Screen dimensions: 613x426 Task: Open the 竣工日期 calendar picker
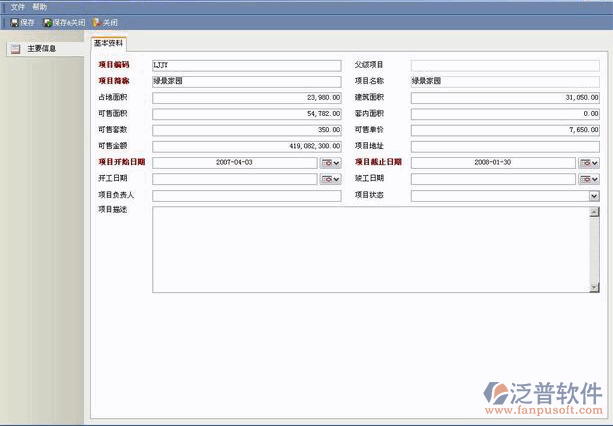pyautogui.click(x=589, y=179)
